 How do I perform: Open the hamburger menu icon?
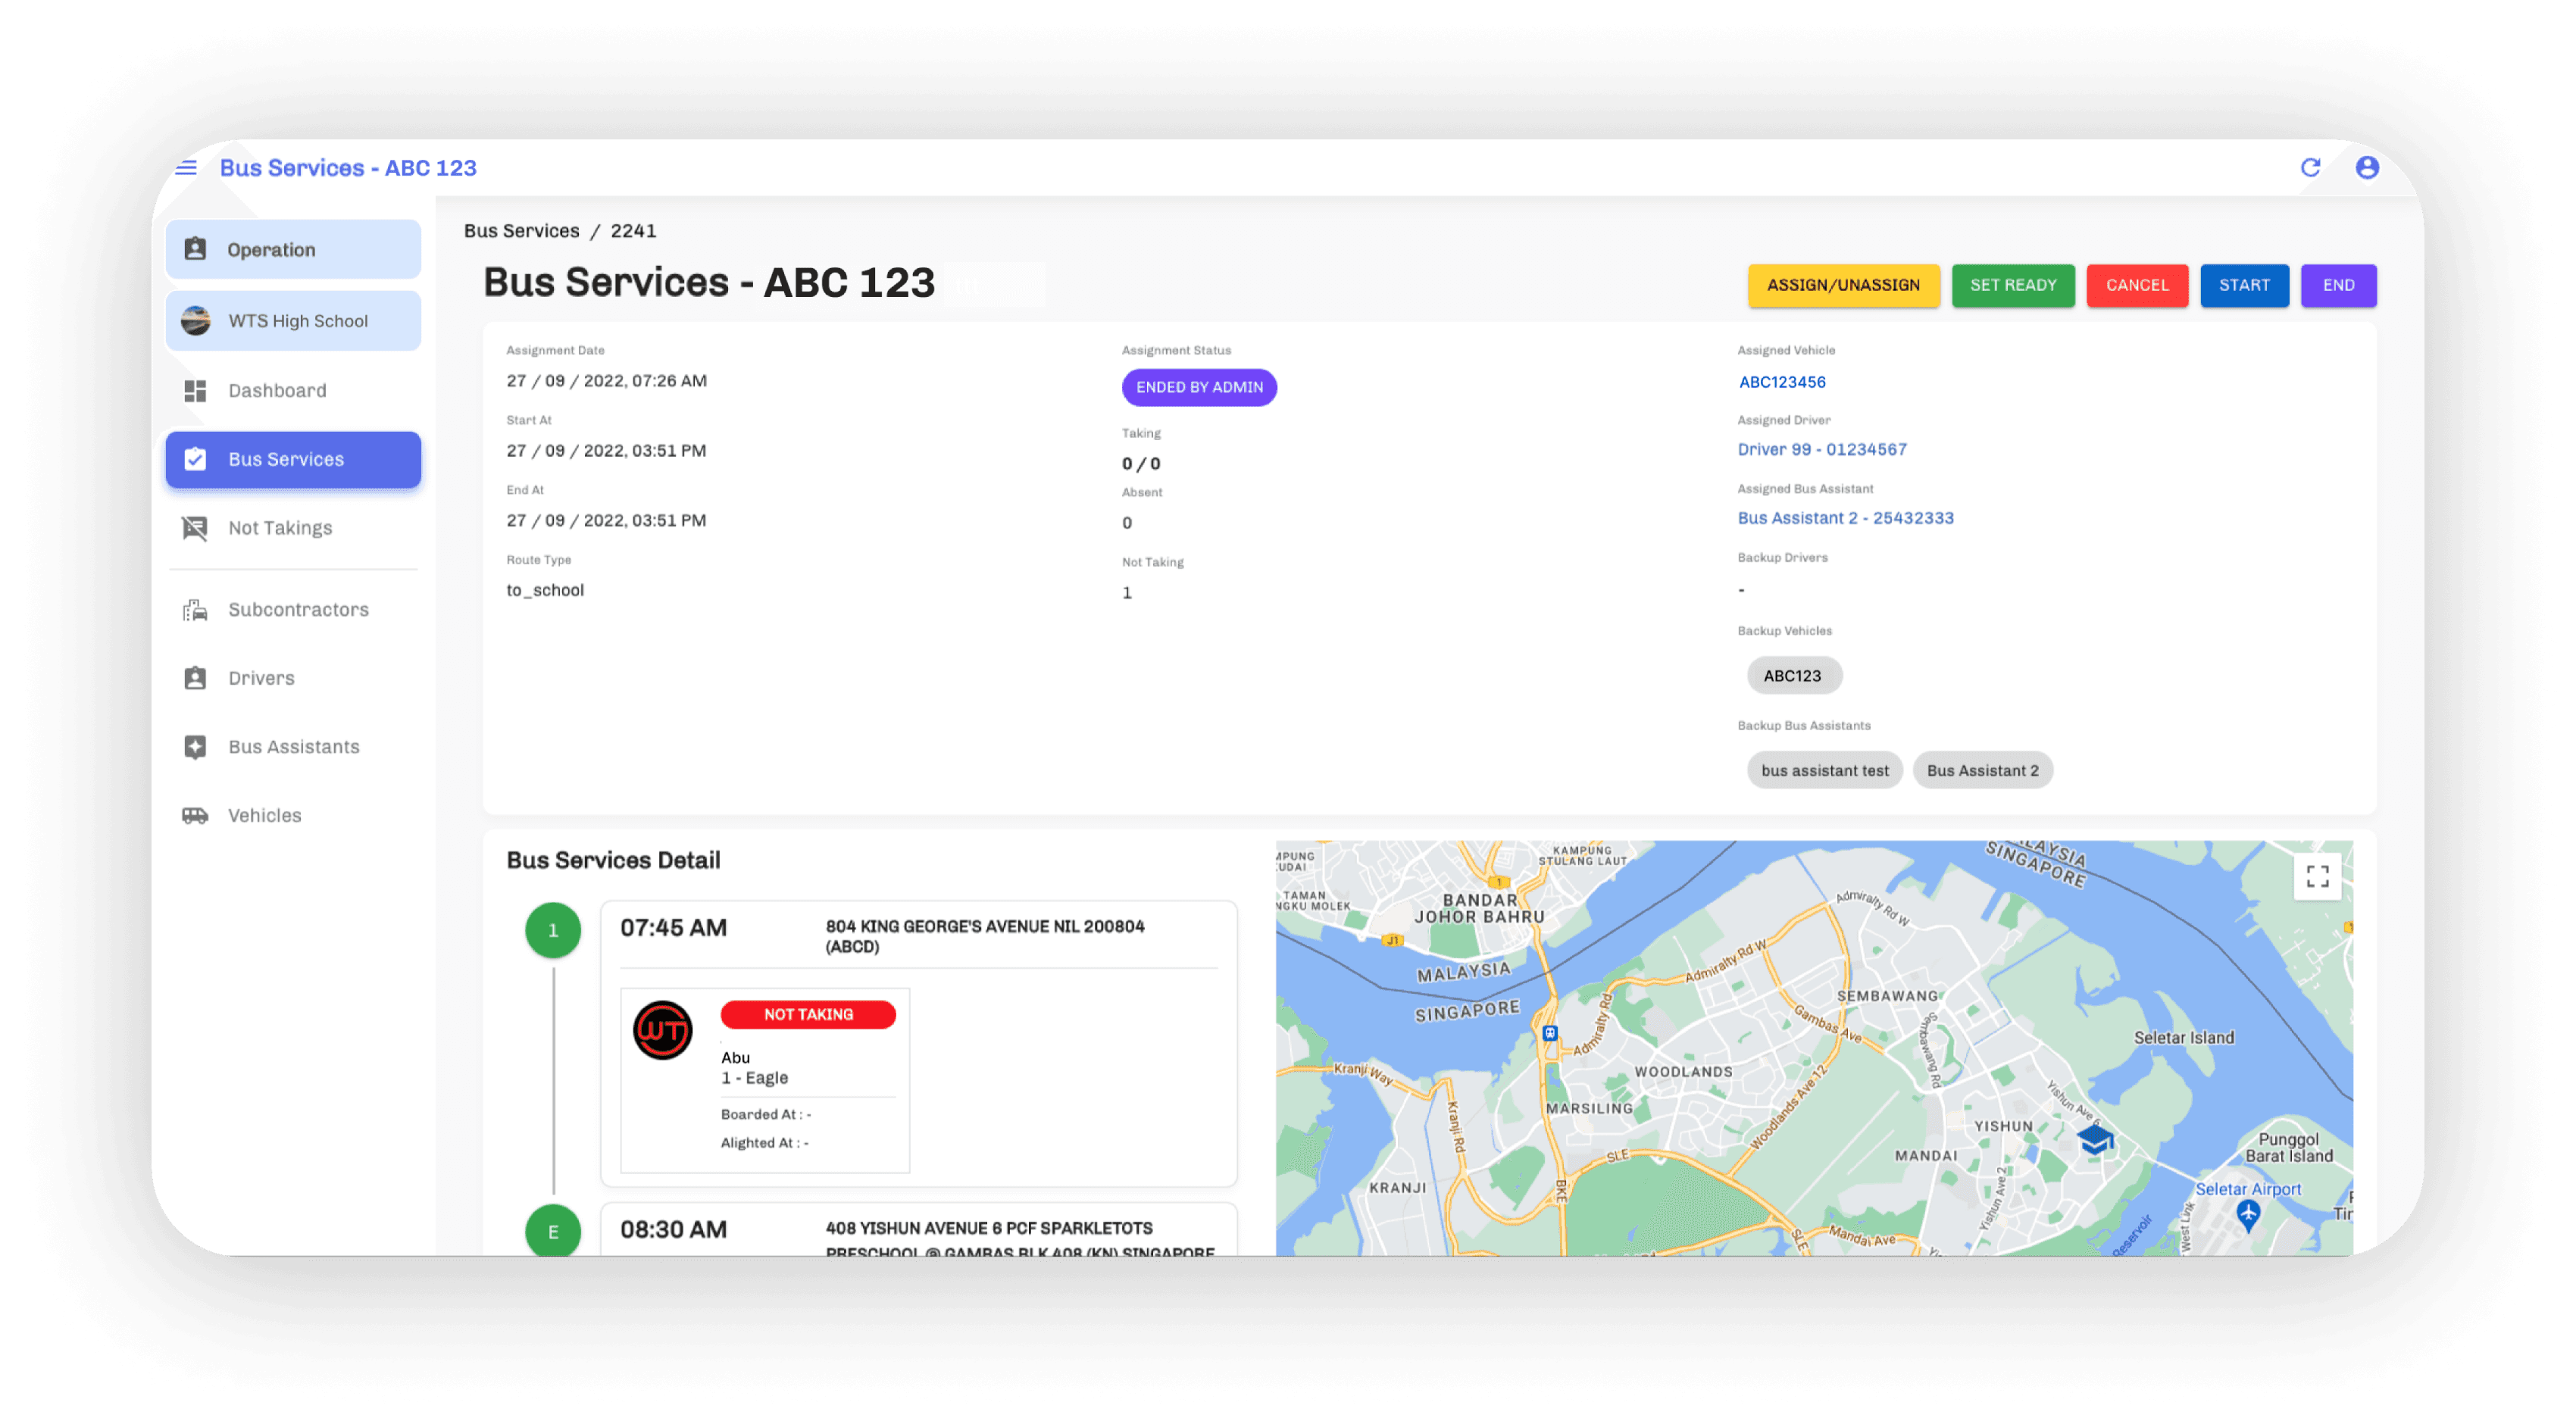tap(186, 168)
